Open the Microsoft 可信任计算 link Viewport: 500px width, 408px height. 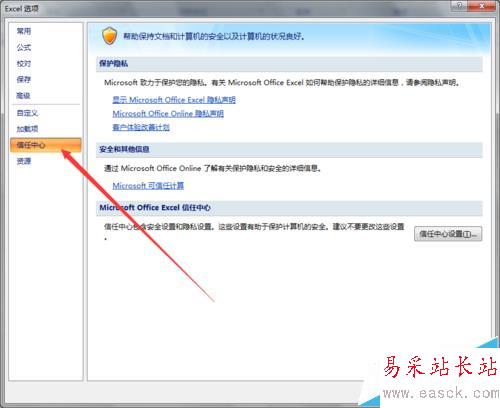tap(148, 186)
